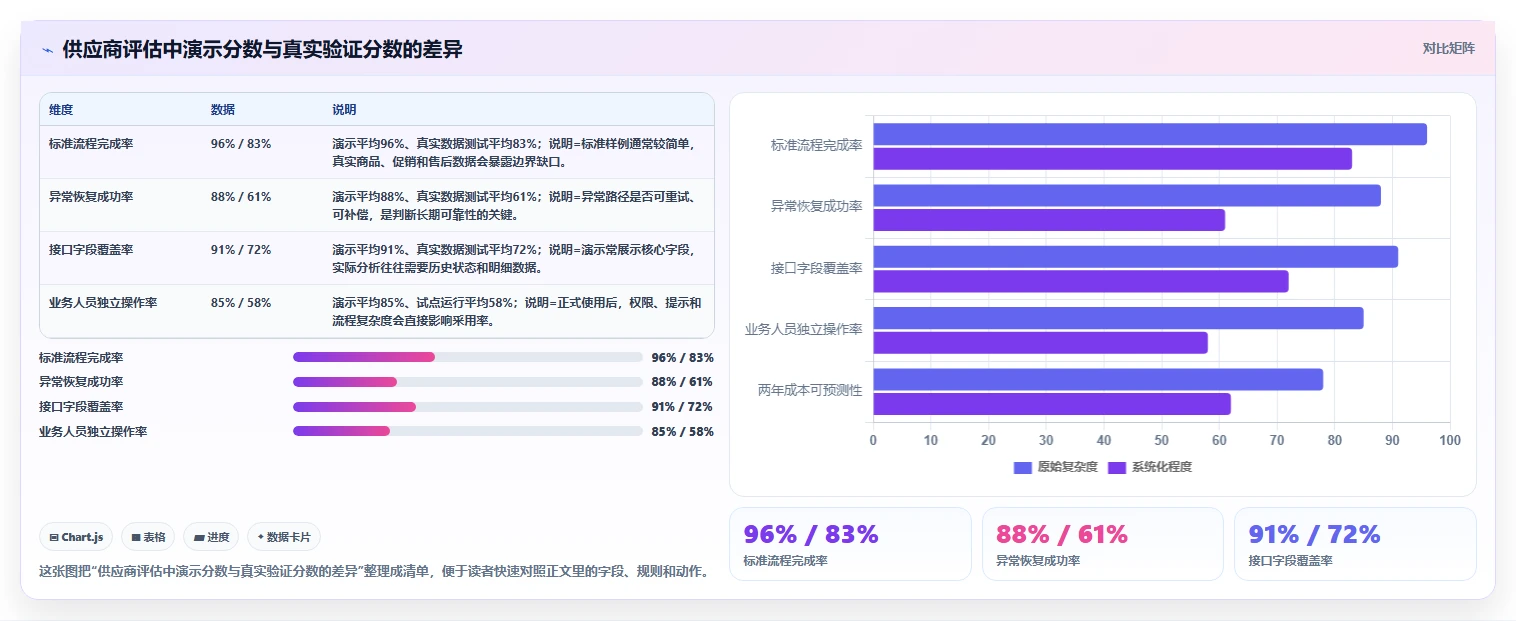Click the purple 两年成本可预测性 chart bar
1516x621 pixels.
(x=1052, y=404)
